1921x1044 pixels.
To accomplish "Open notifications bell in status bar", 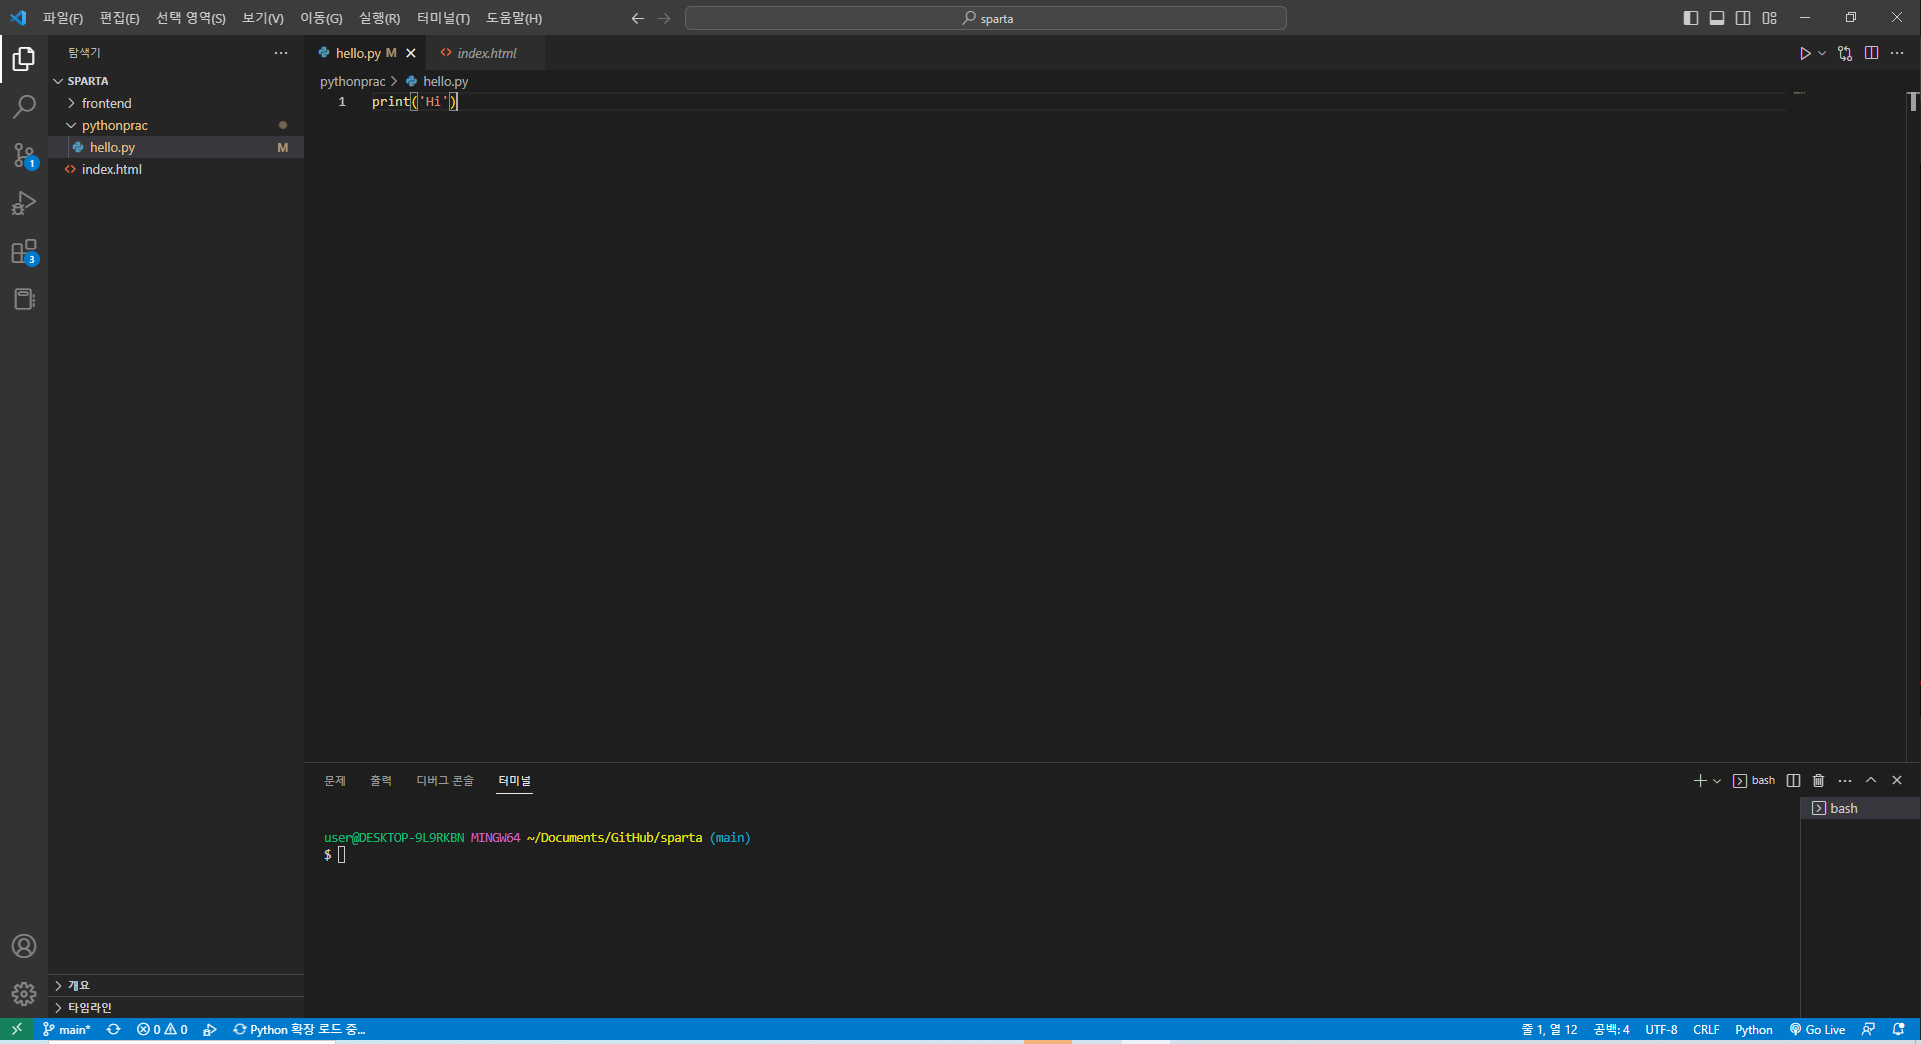I will 1898,1029.
